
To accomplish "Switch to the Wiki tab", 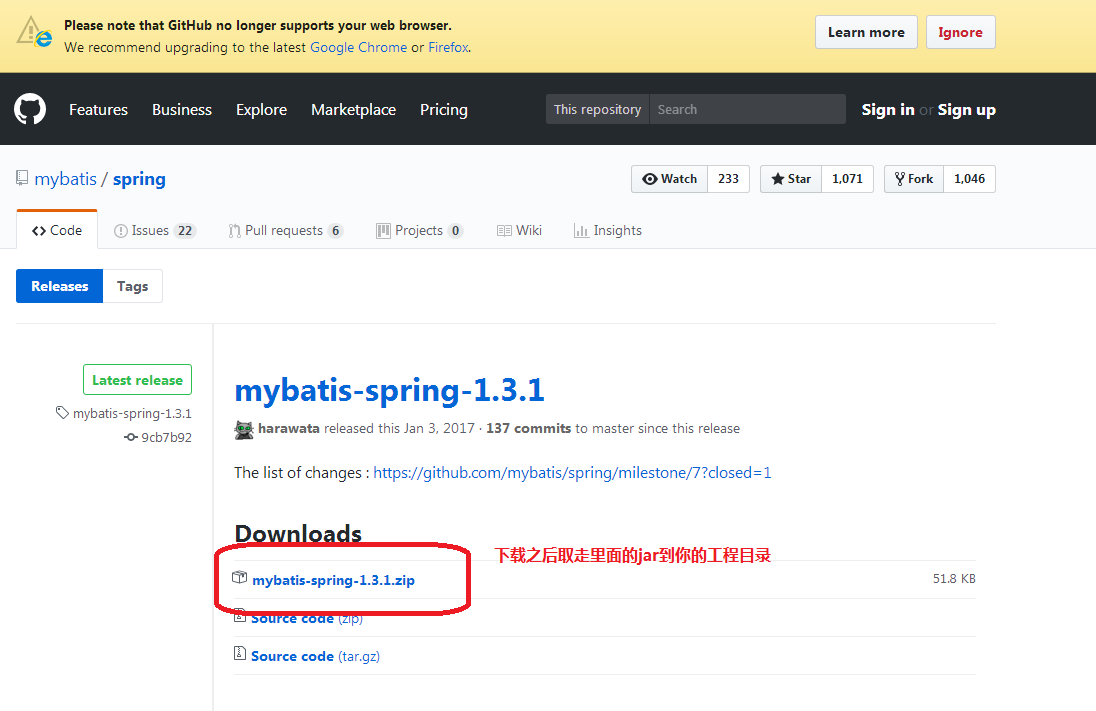I will [x=519, y=230].
